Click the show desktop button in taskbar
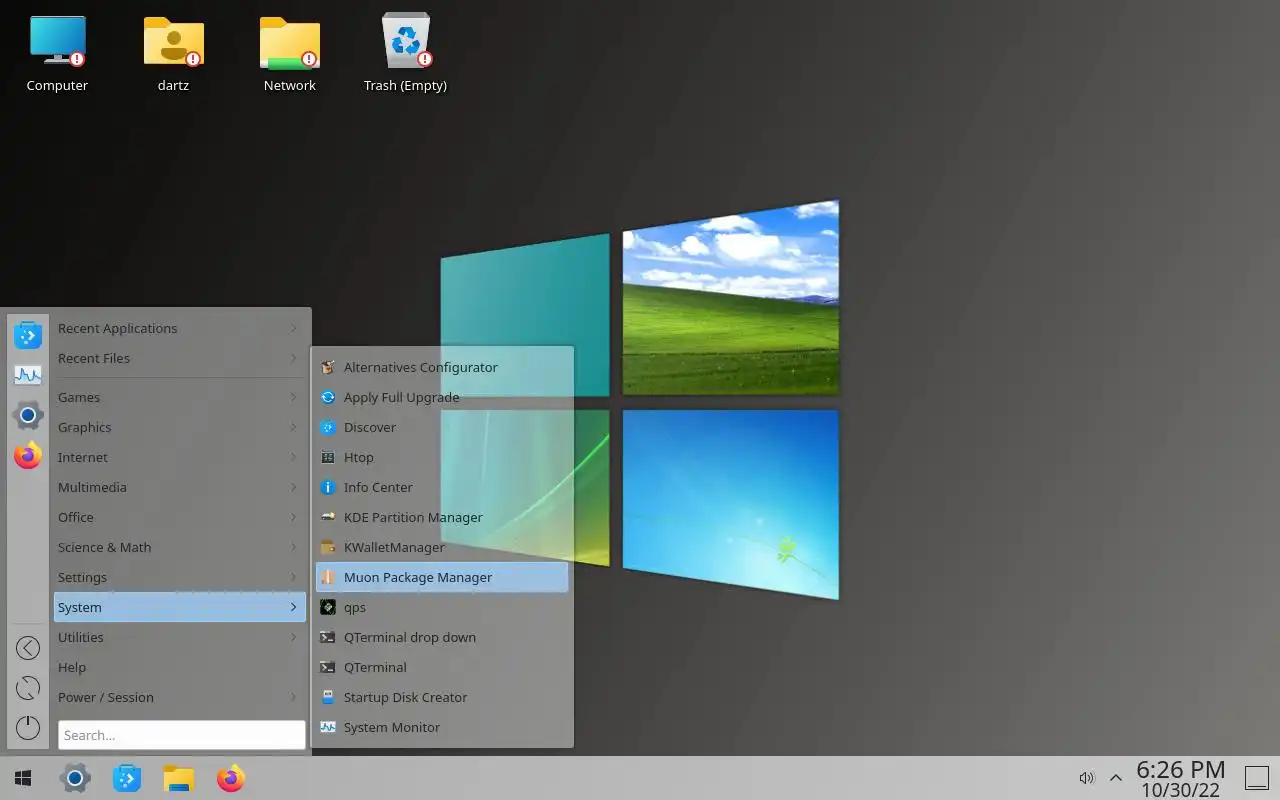Screen dimensions: 1280x800 click(1256, 778)
